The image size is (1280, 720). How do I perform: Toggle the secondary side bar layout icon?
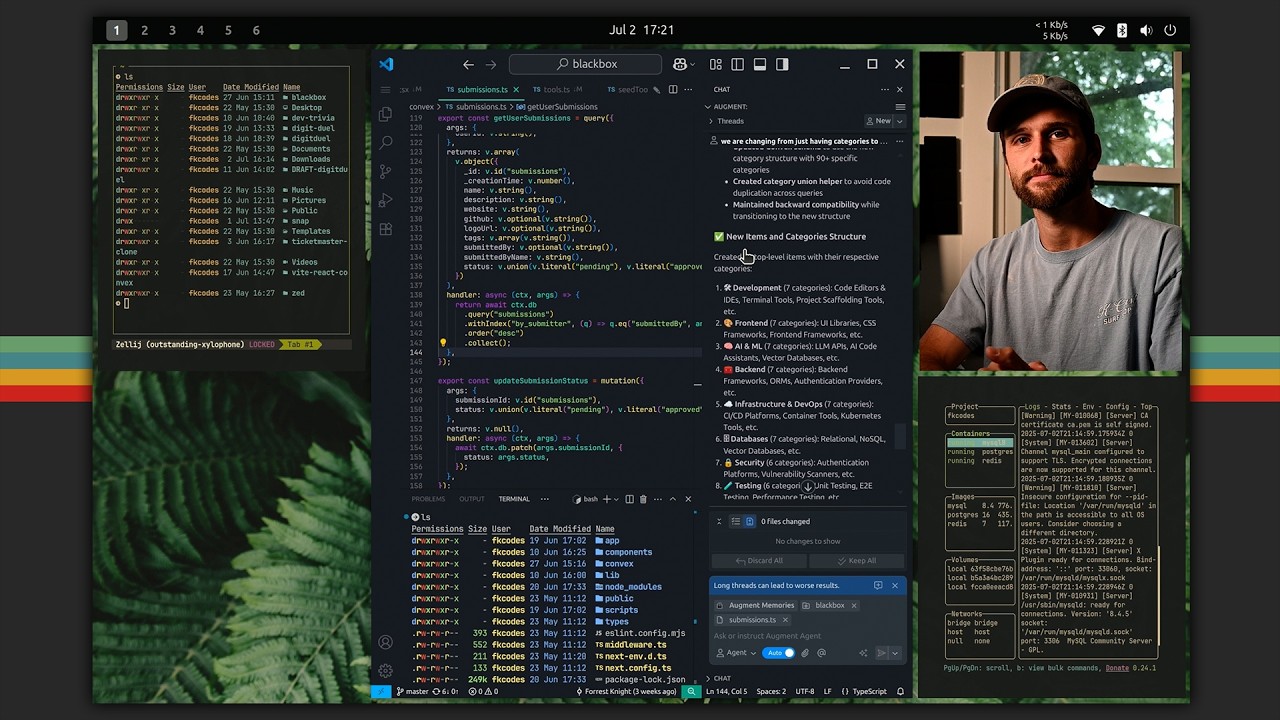(782, 64)
